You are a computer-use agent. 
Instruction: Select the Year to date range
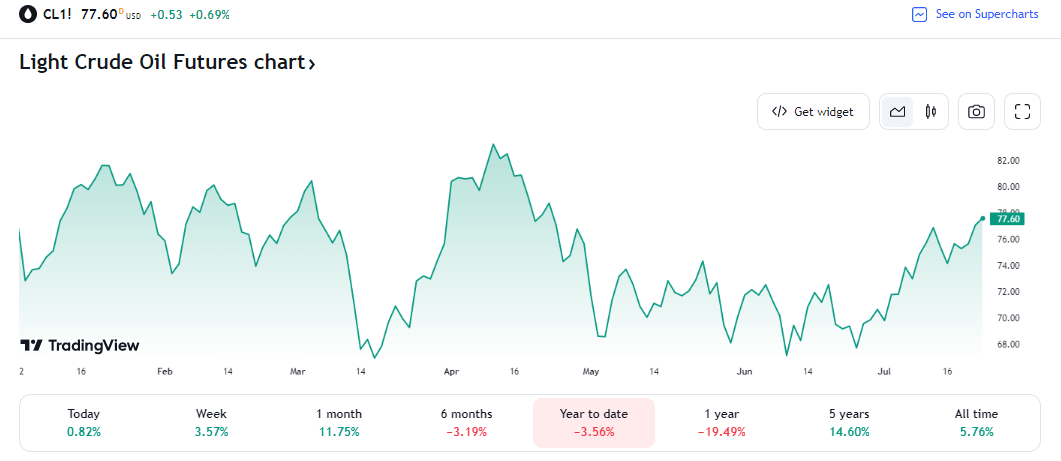point(594,422)
